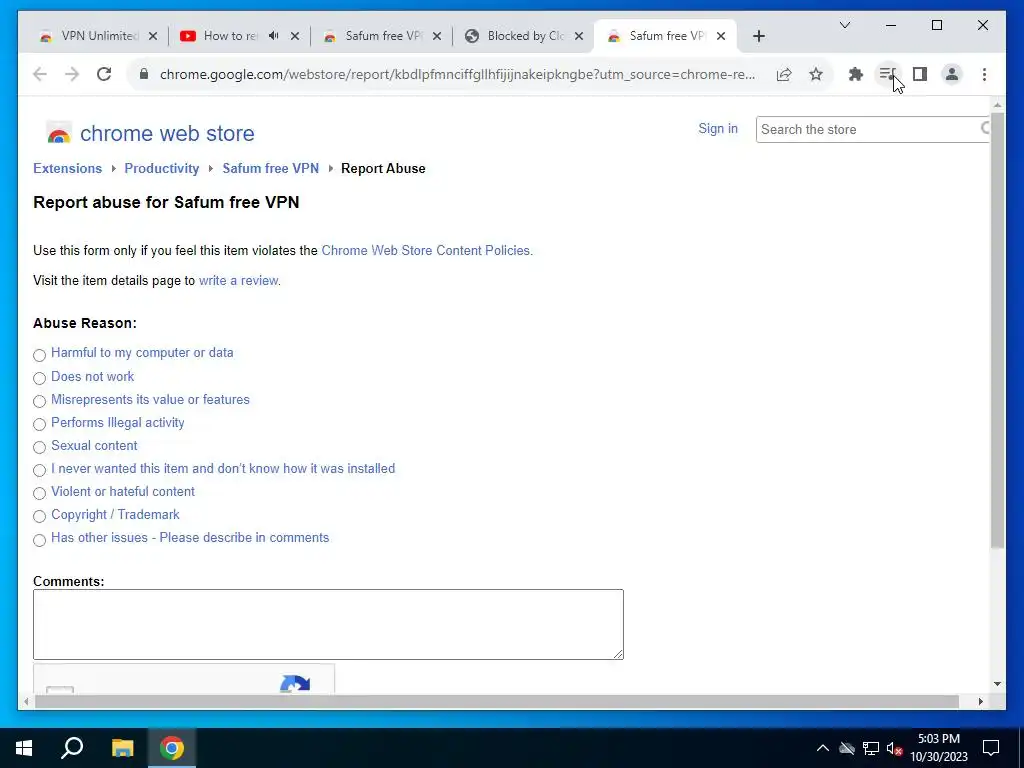This screenshot has width=1024, height=768.
Task: Choose the Sexual content reason
Action: [40, 447]
